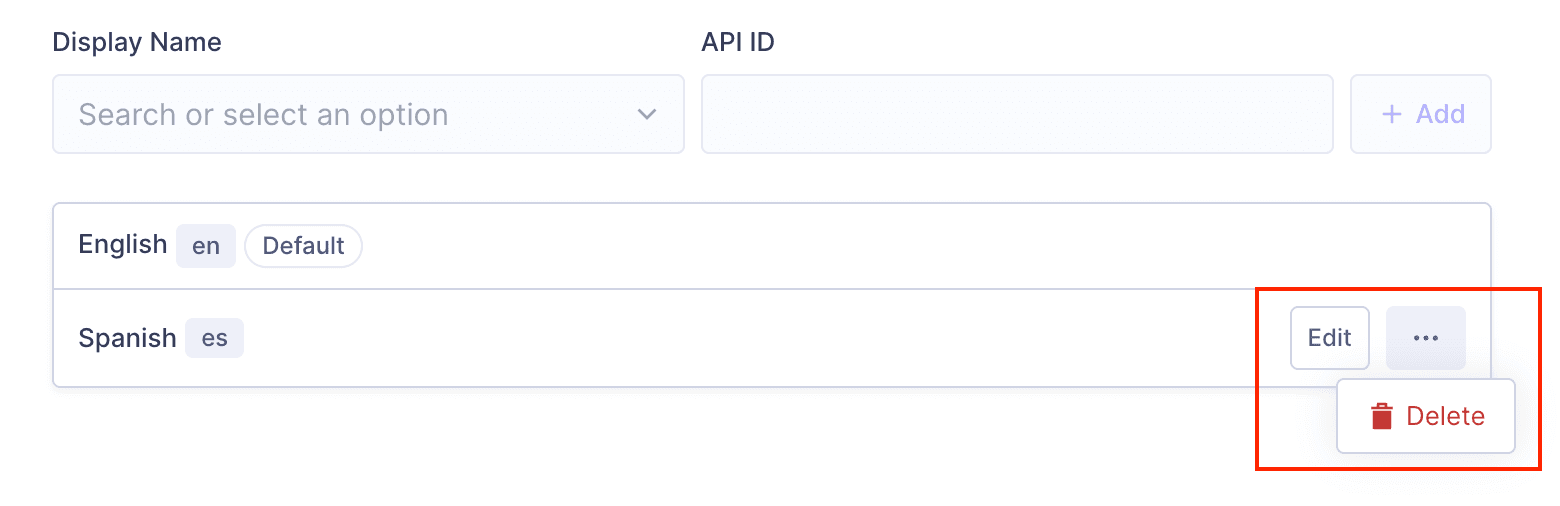Click the Delete text label in popup
This screenshot has height=506, width=1560.
click(x=1446, y=417)
